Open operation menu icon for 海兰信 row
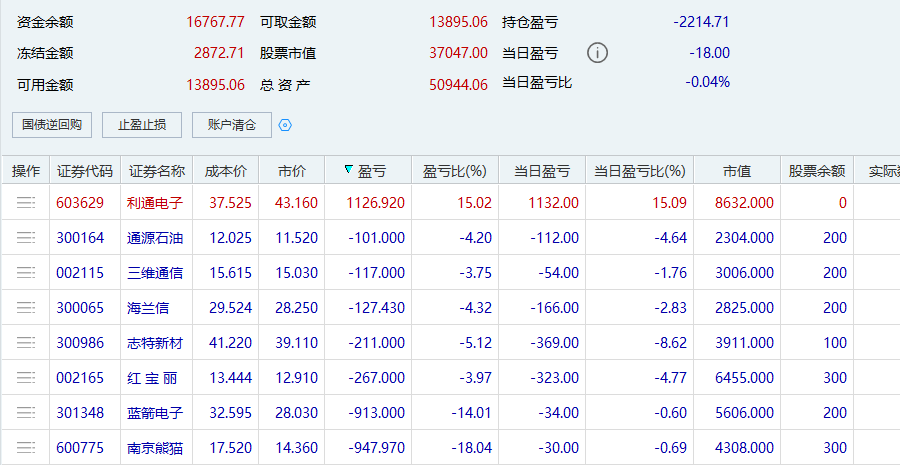Viewport: 900px width, 465px height. pos(26,308)
